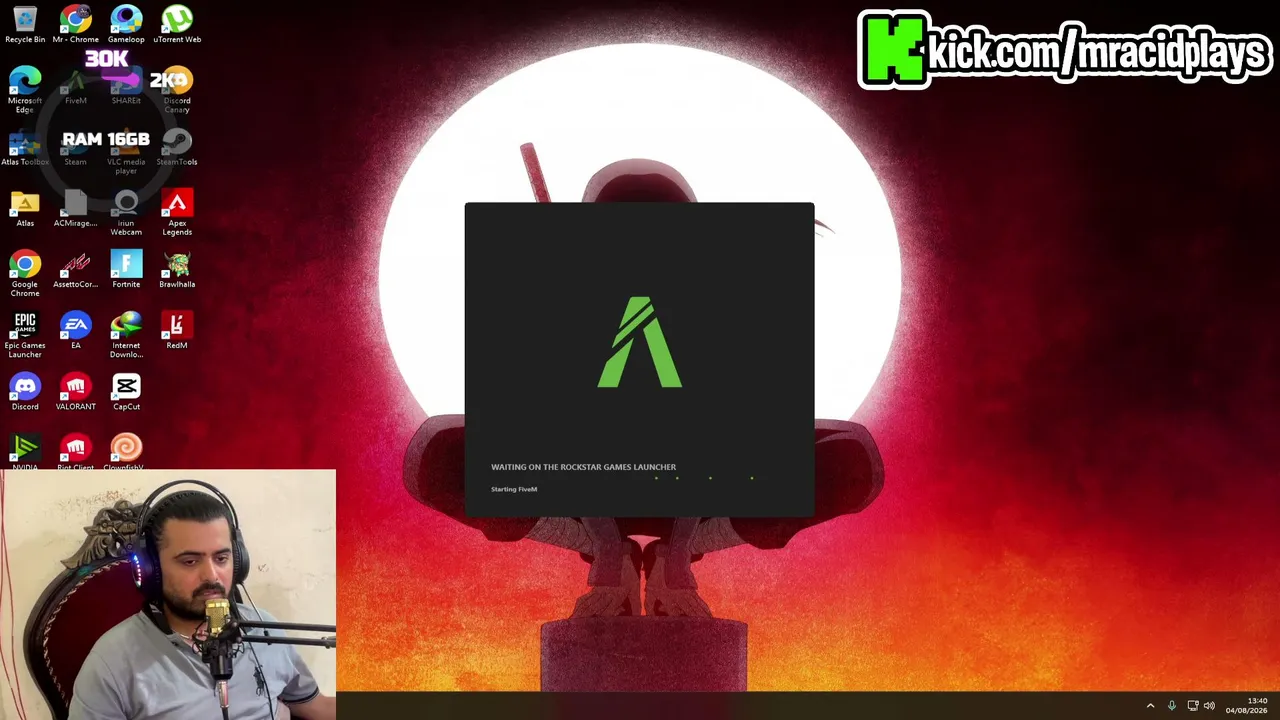Open the Recycle Bin desktop icon
The image size is (1280, 720).
click(25, 25)
